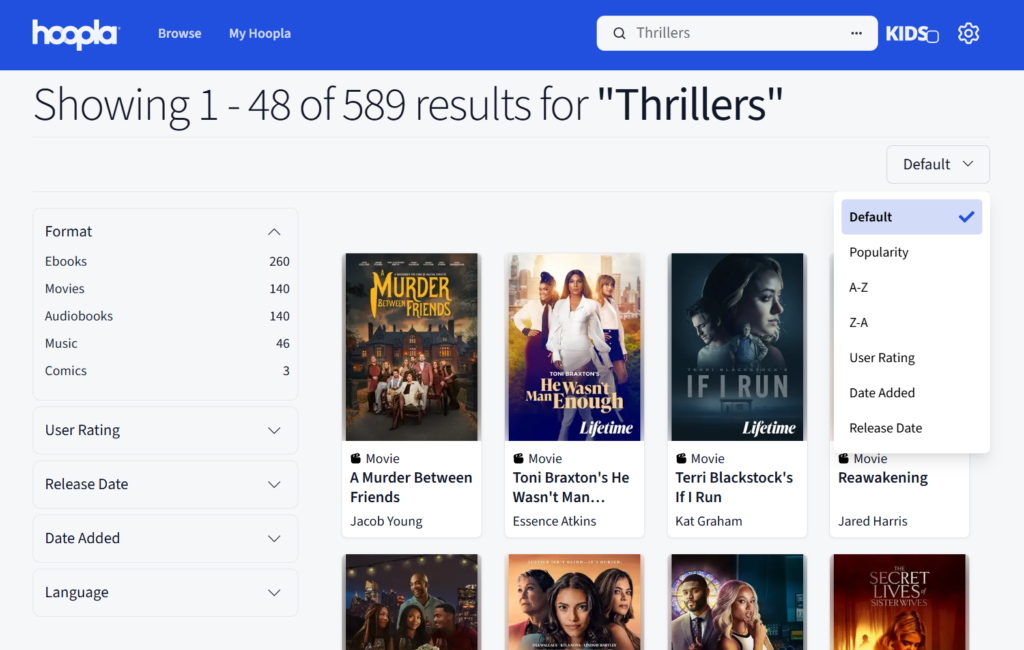This screenshot has width=1024, height=650.
Task: Expand the Release Date filter
Action: point(274,484)
